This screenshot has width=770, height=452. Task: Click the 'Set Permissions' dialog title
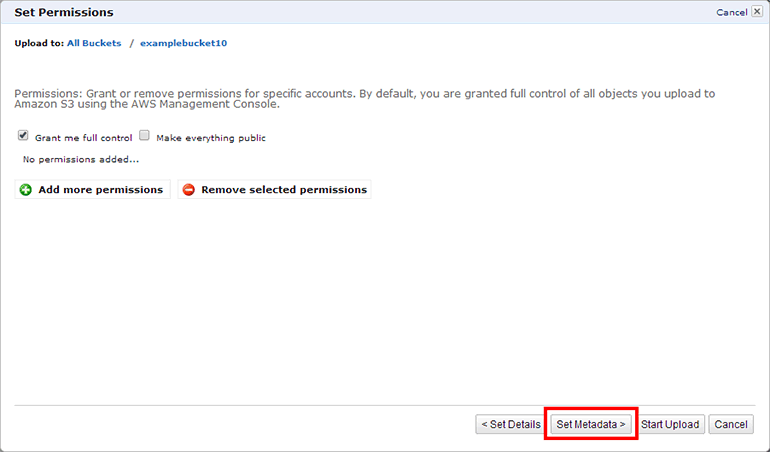63,12
